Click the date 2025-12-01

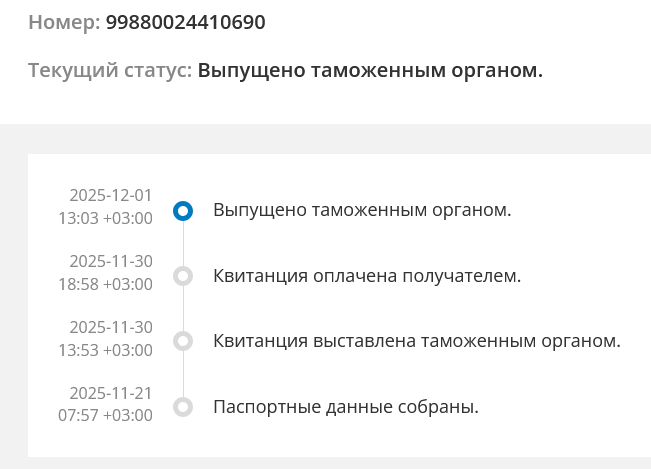[x=110, y=195]
